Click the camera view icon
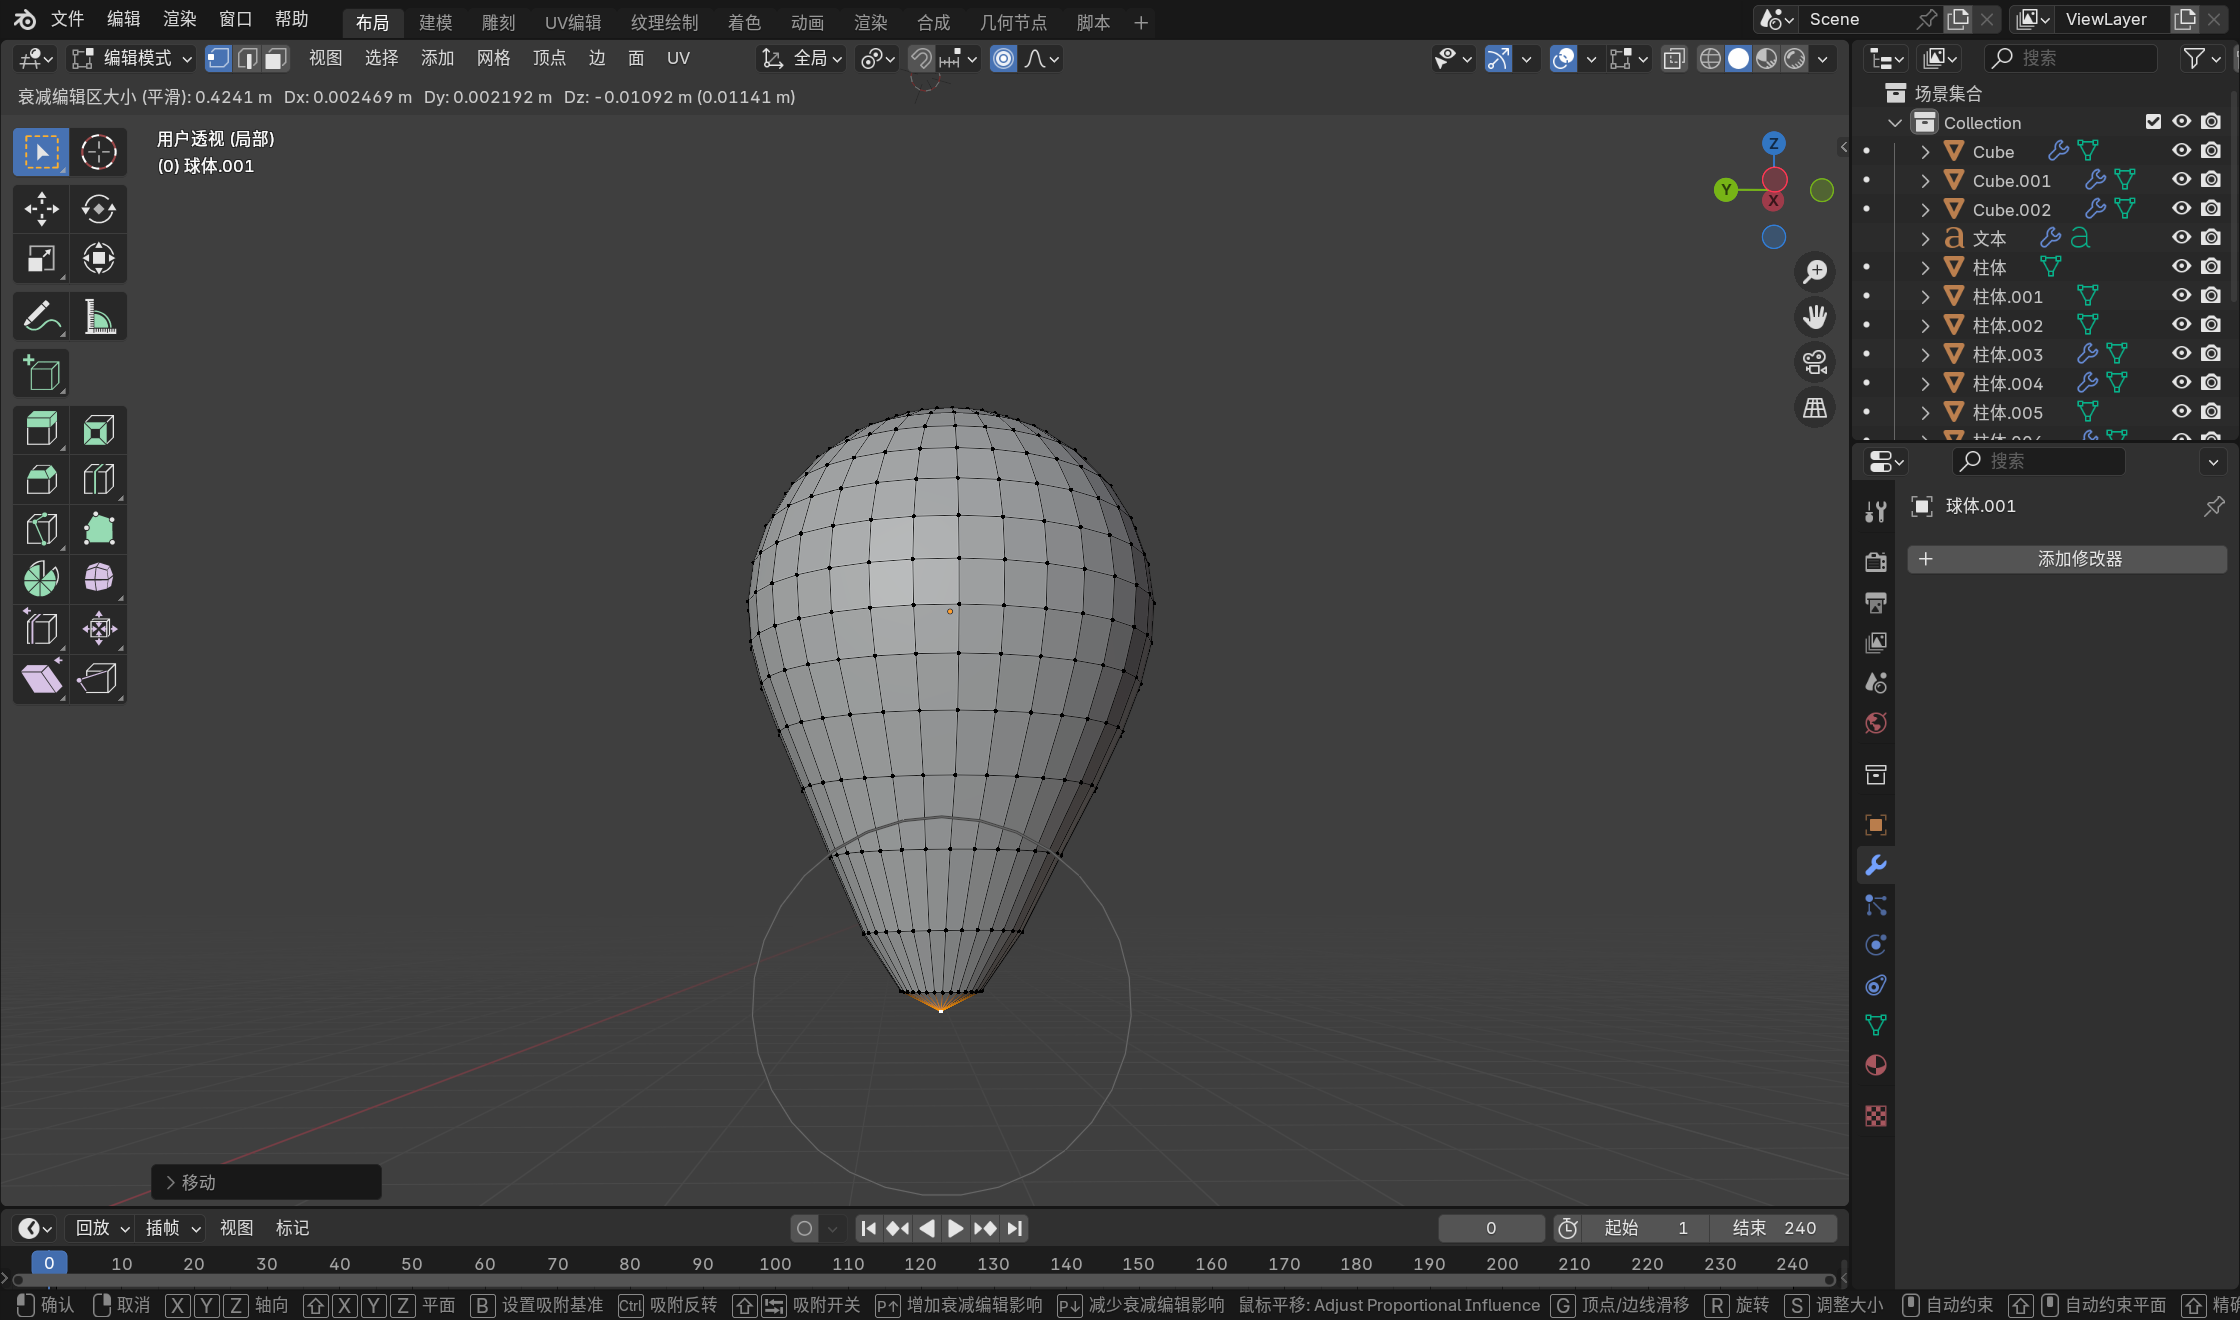 (x=1814, y=361)
